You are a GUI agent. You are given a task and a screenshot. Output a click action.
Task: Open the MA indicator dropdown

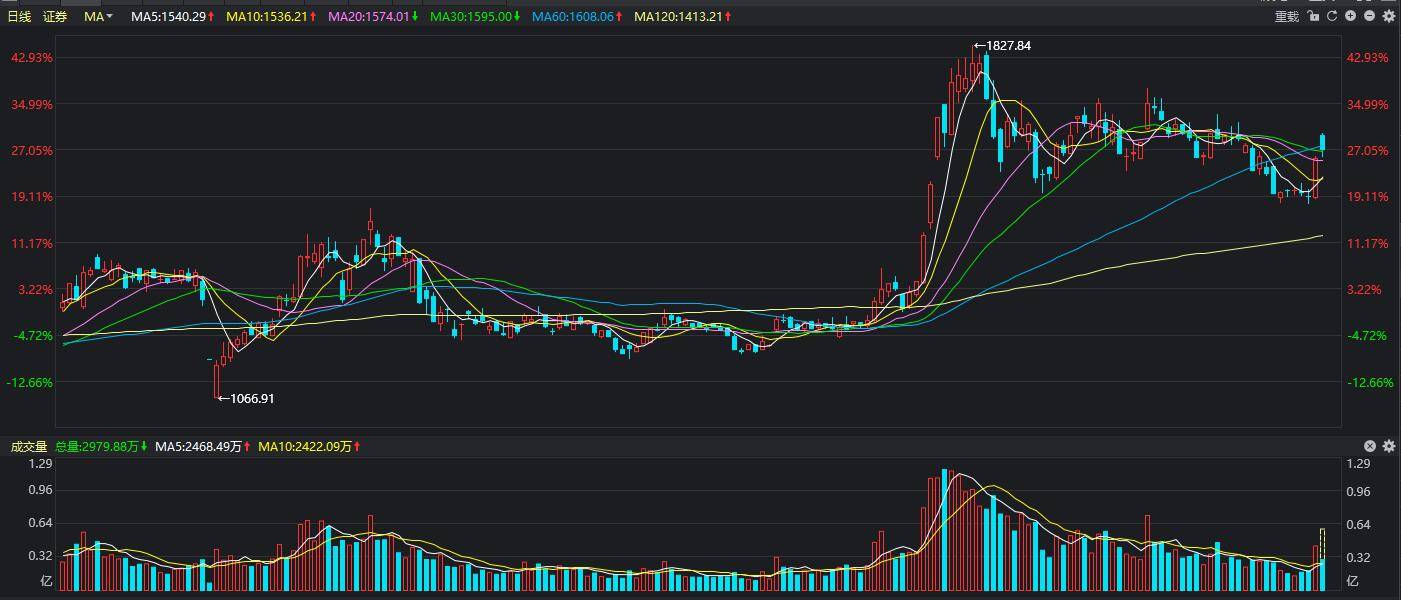pyautogui.click(x=98, y=17)
